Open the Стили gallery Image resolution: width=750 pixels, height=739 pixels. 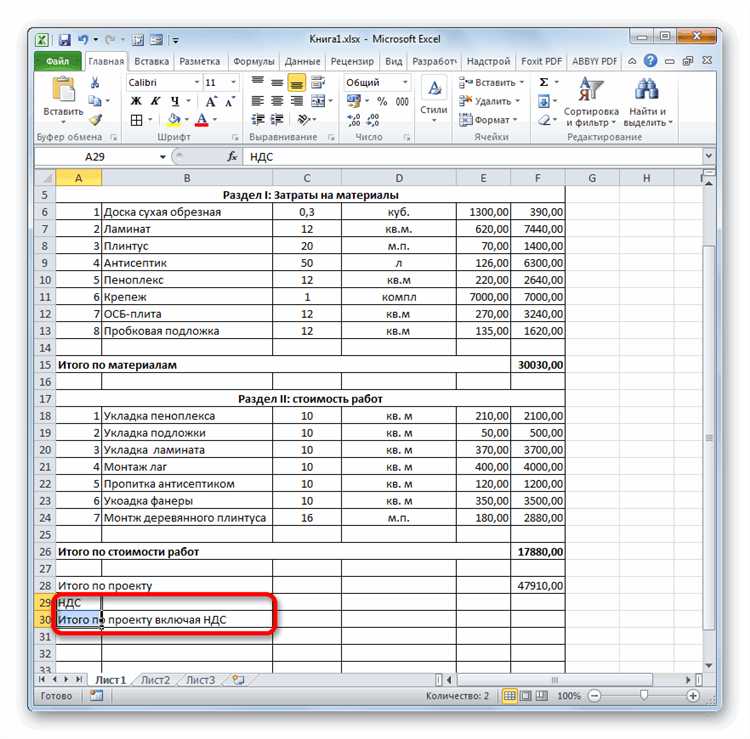point(434,100)
